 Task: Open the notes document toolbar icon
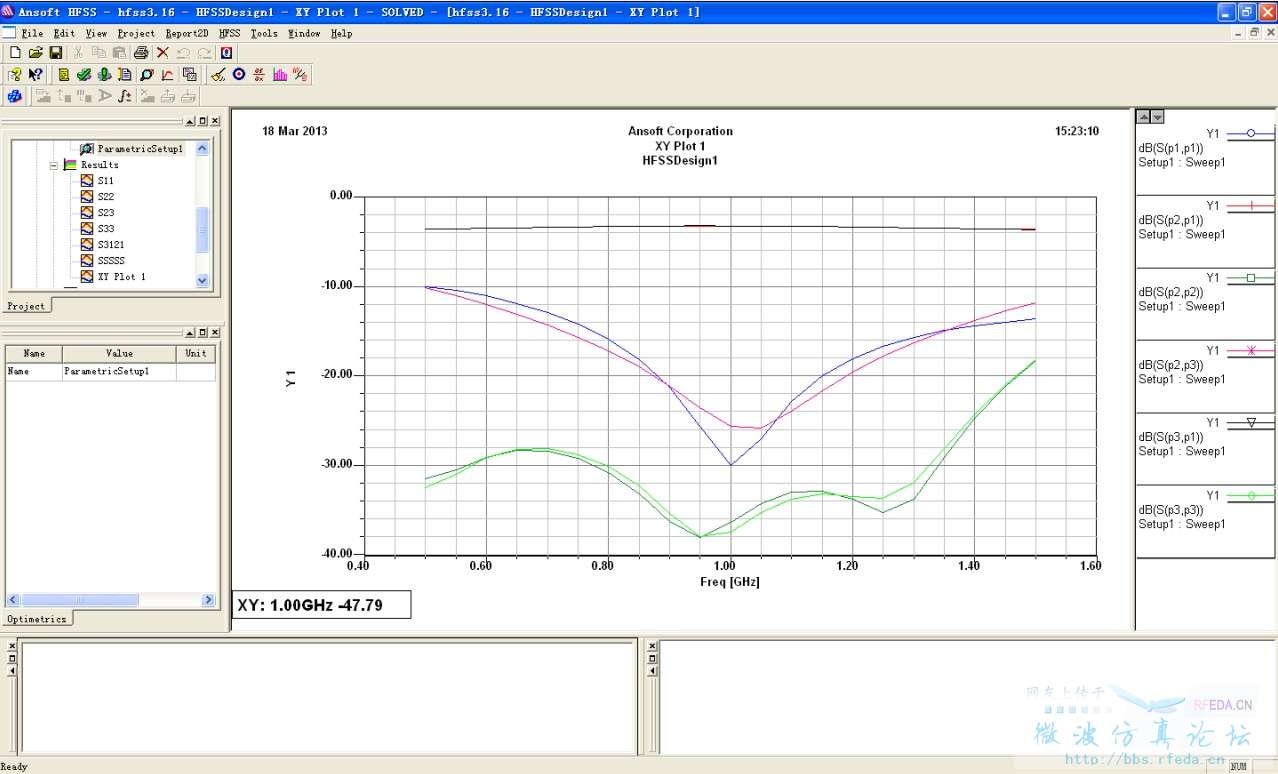[125, 75]
